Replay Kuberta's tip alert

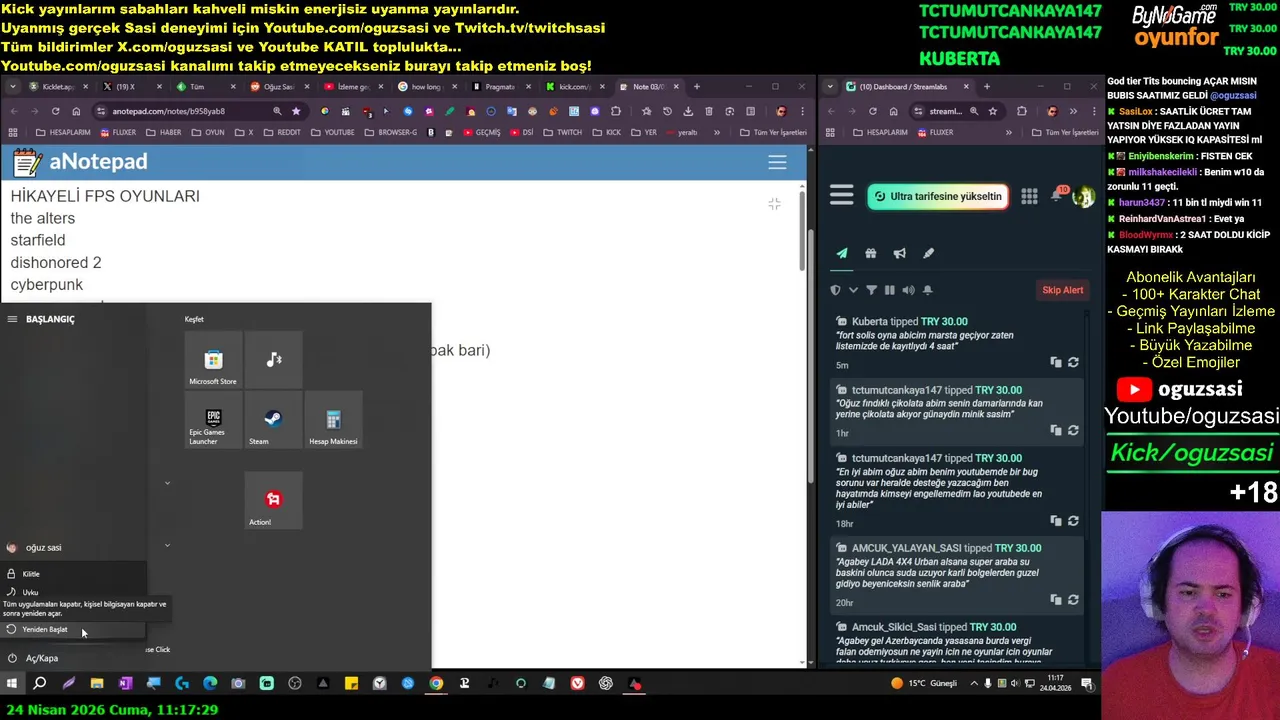pyautogui.click(x=1073, y=362)
